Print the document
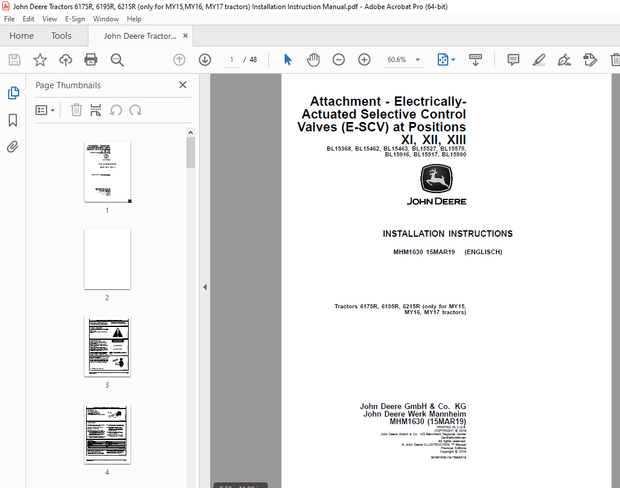The width and height of the screenshot is (620, 488). pos(91,60)
